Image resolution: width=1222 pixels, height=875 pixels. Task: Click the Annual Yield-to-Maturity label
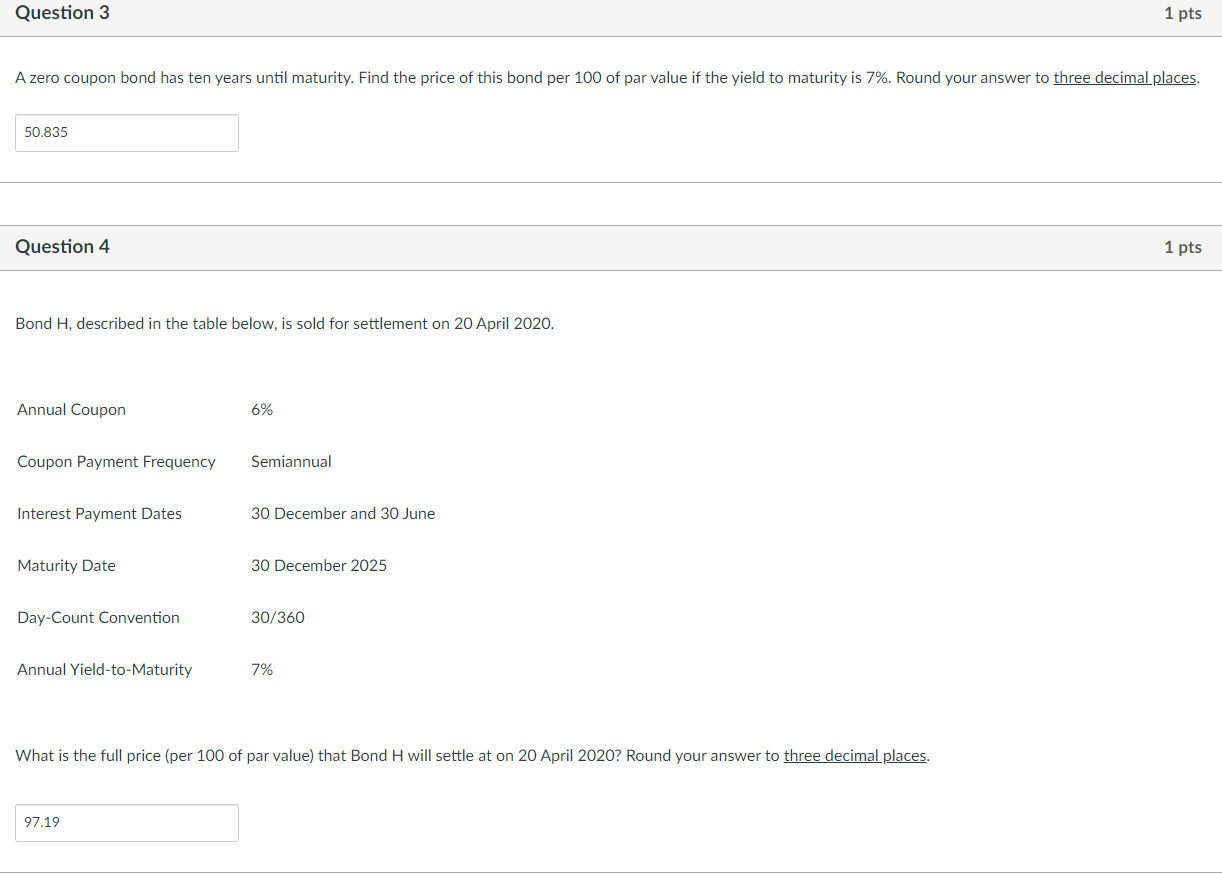[x=105, y=670]
